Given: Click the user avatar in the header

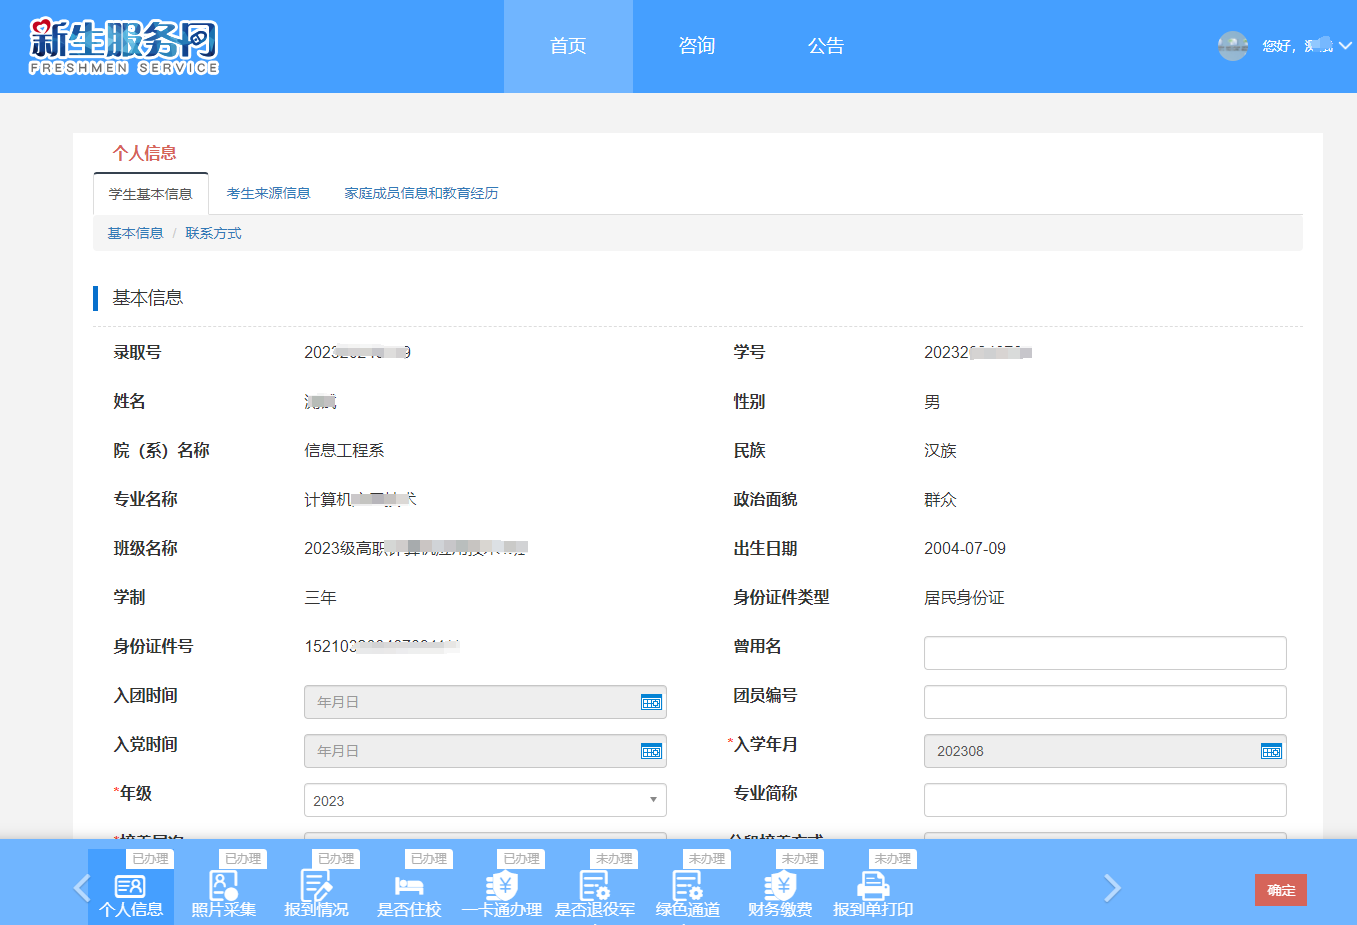Looking at the screenshot, I should 1233,46.
